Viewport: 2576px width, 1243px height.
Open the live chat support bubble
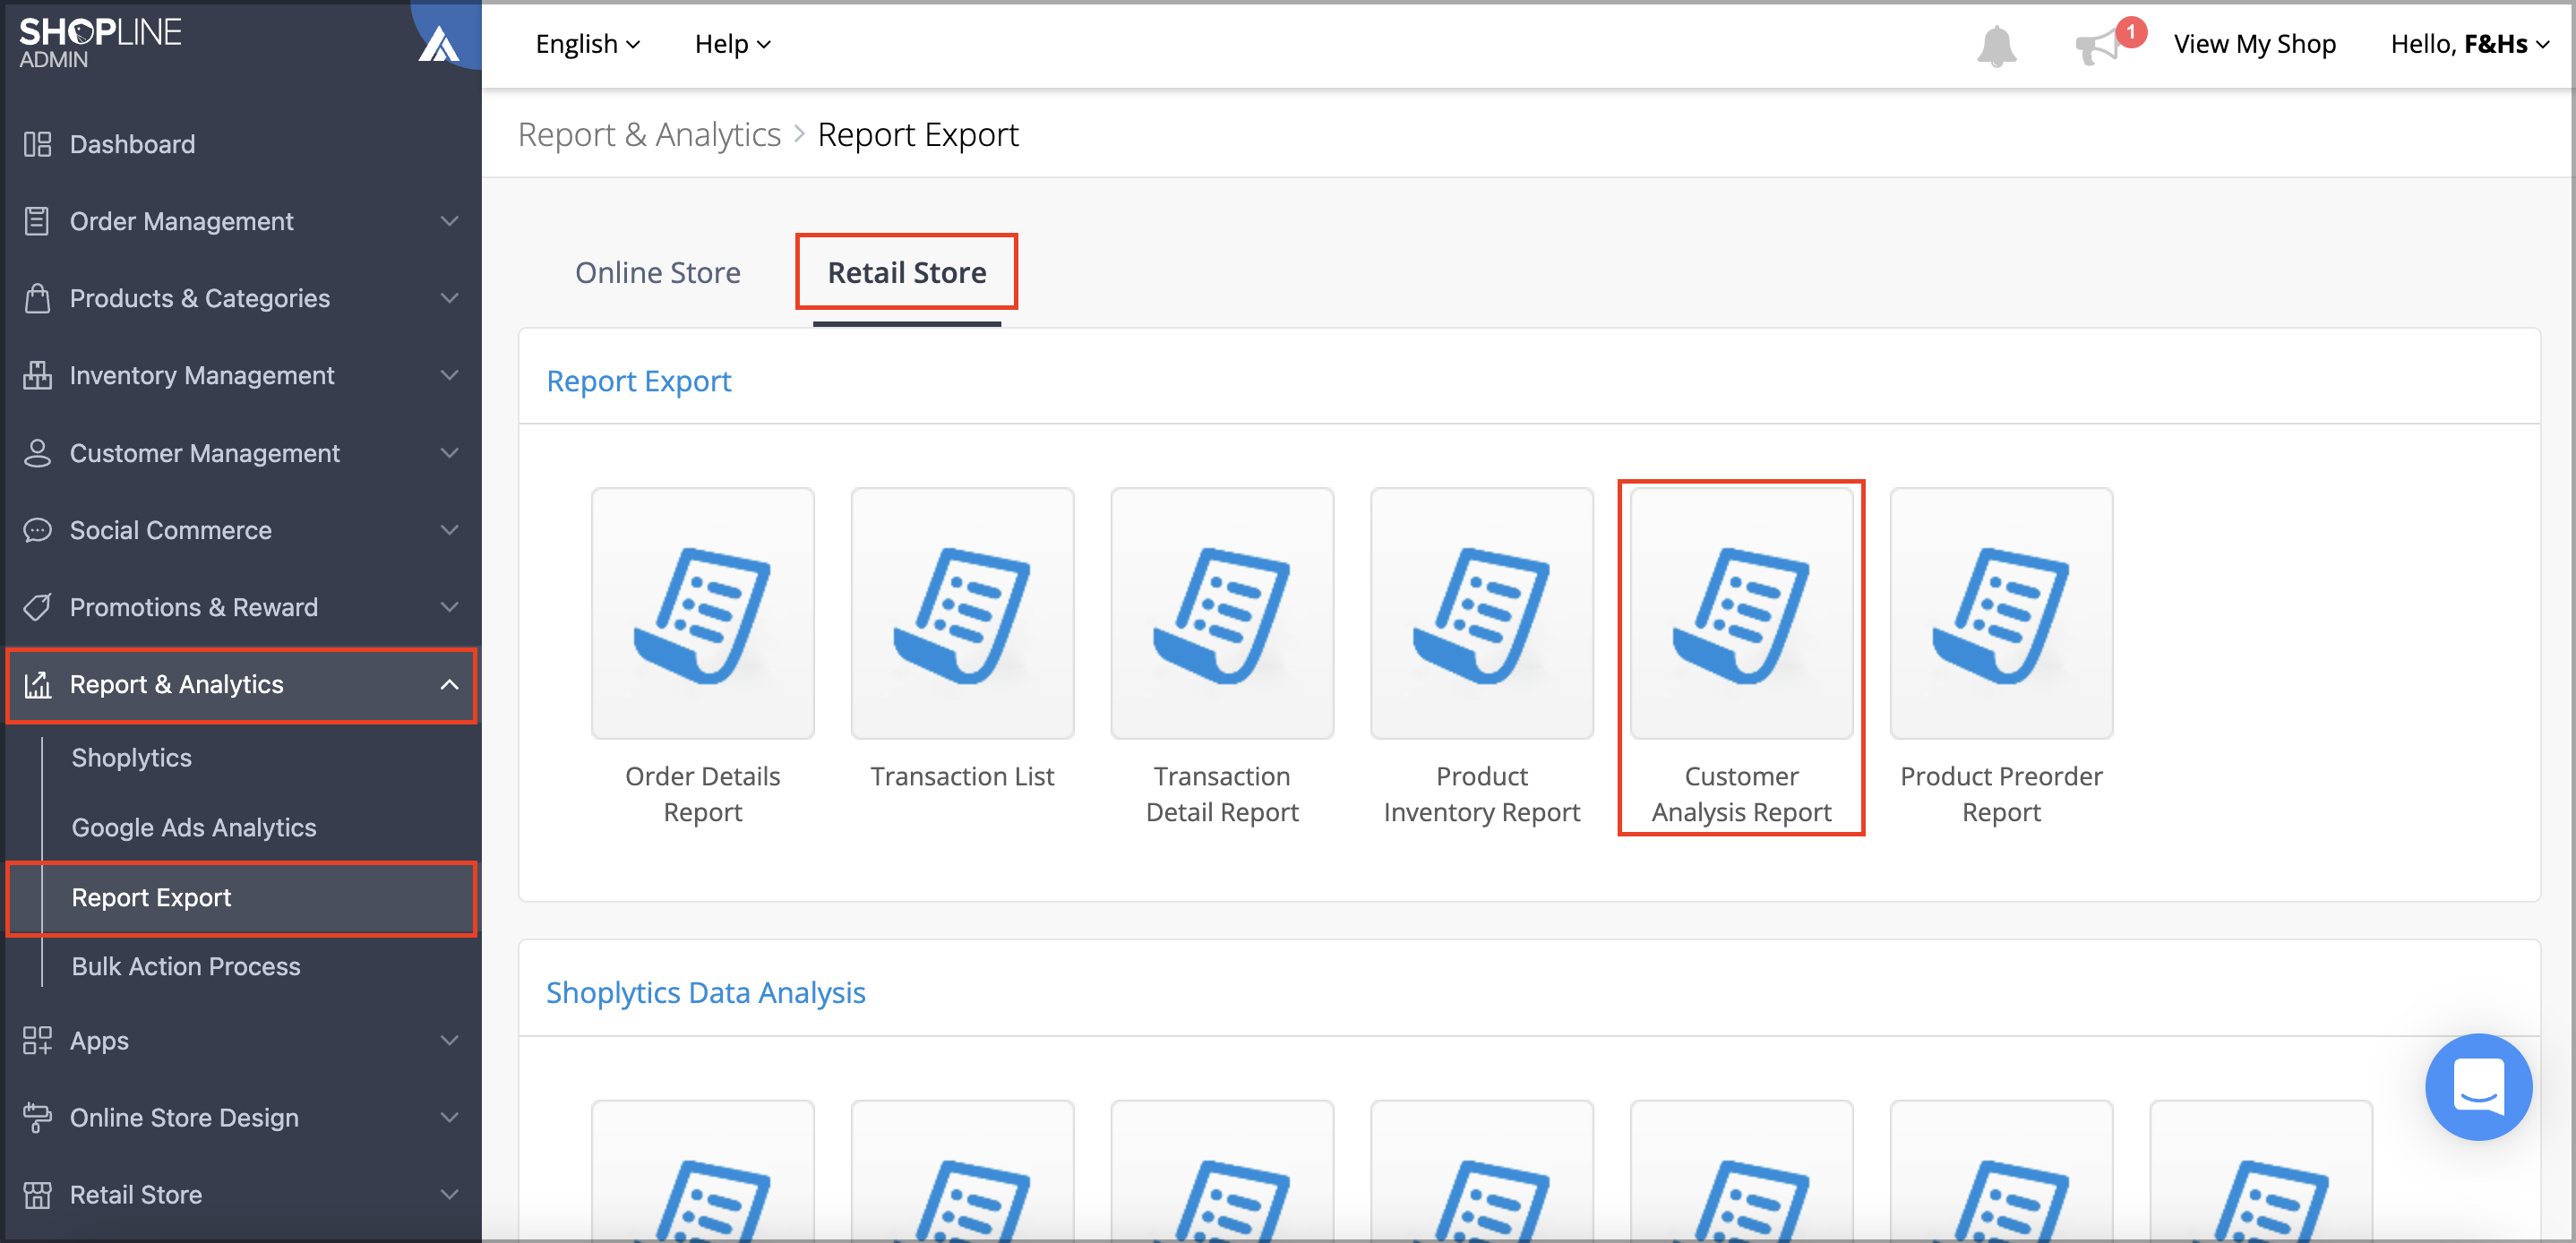coord(2478,1086)
